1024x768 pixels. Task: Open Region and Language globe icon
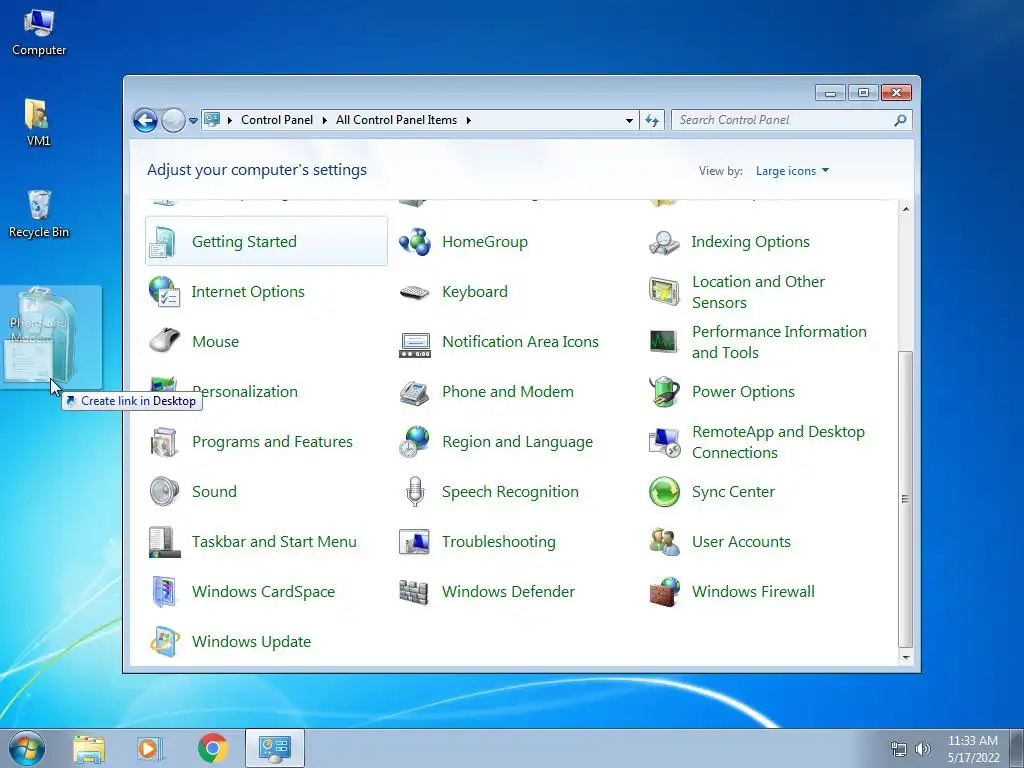[415, 442]
